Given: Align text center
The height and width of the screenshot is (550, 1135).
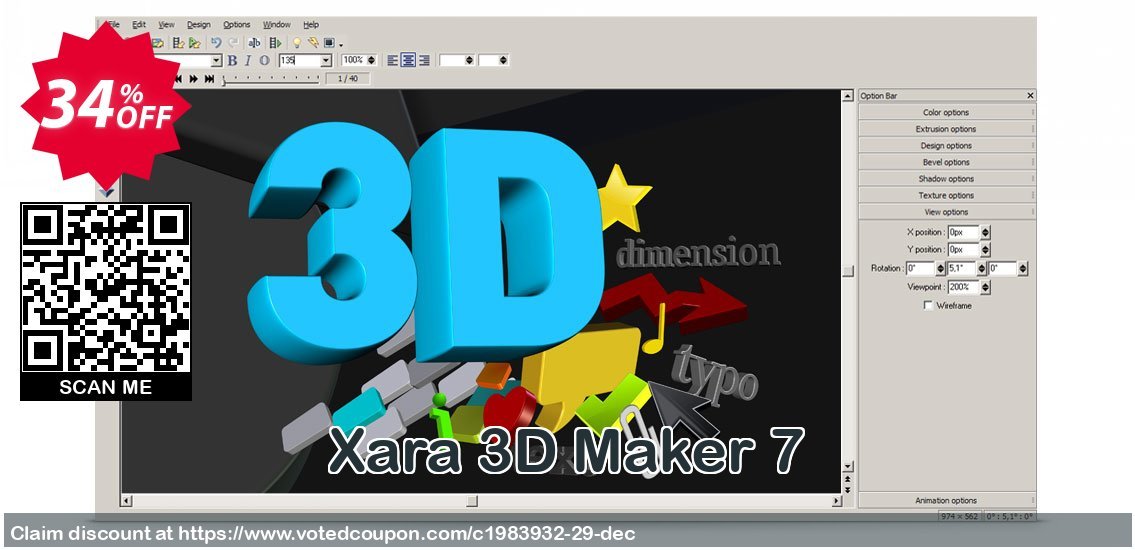Looking at the screenshot, I should [408, 60].
